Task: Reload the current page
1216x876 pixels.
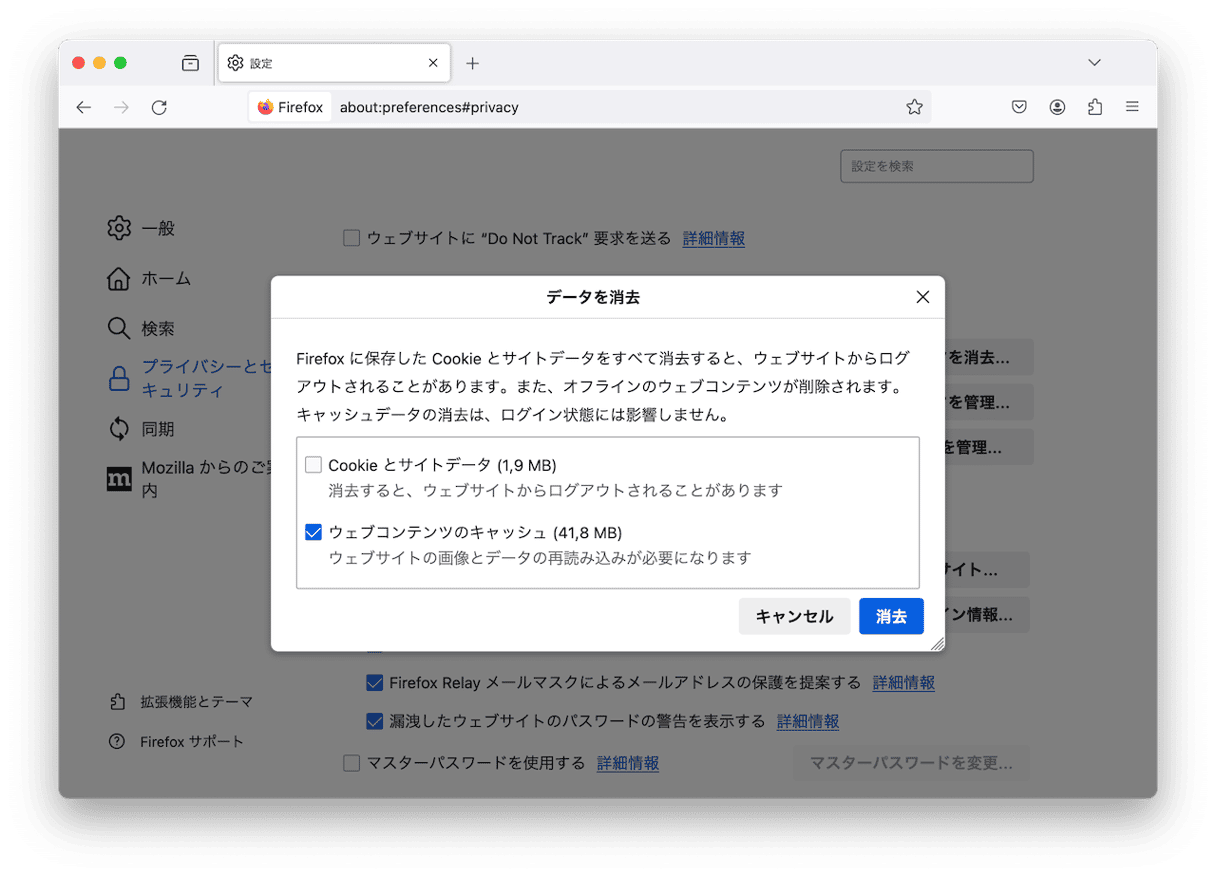Action: (x=159, y=107)
